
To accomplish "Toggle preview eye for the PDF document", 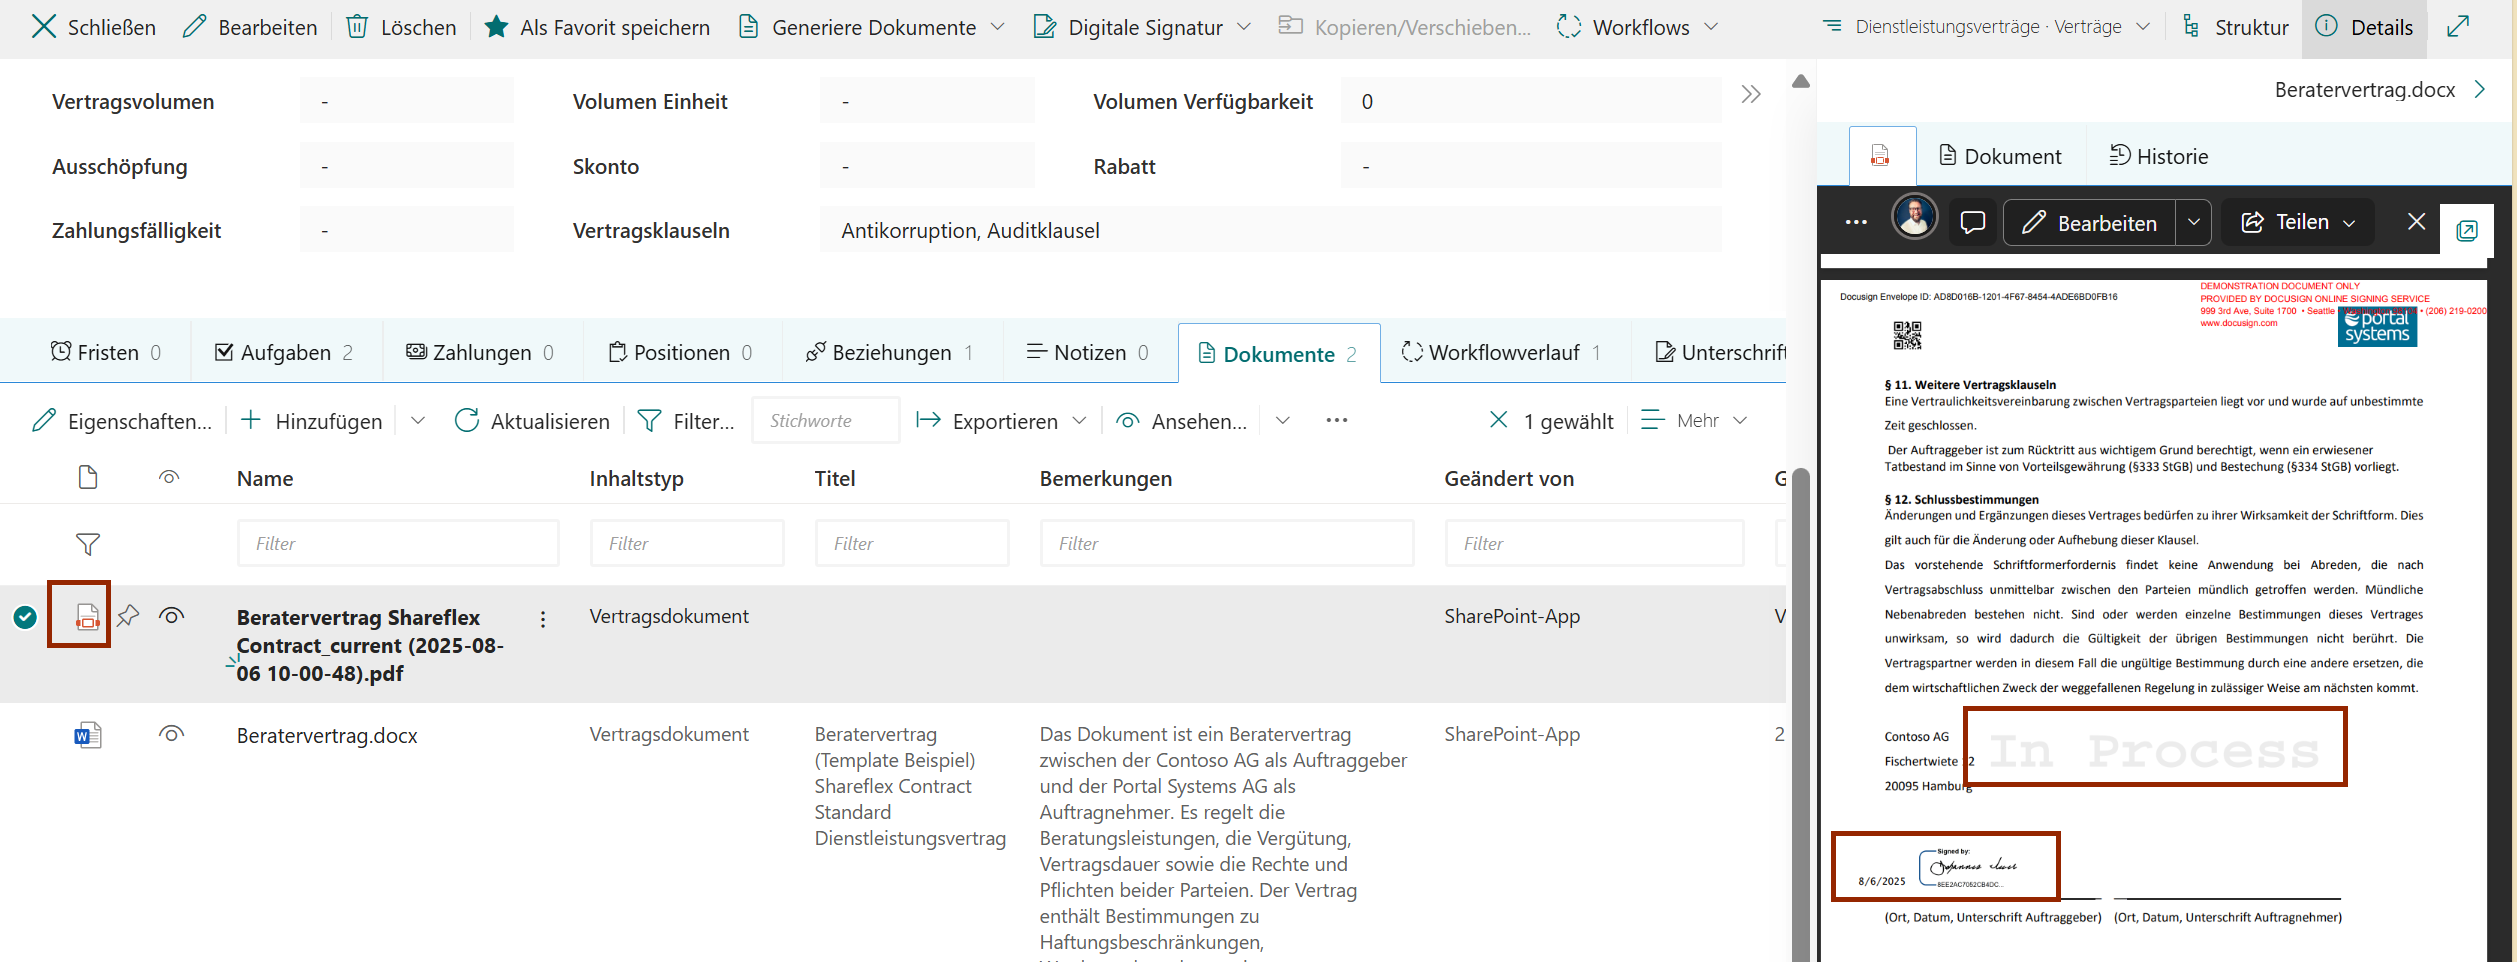I will tap(171, 616).
